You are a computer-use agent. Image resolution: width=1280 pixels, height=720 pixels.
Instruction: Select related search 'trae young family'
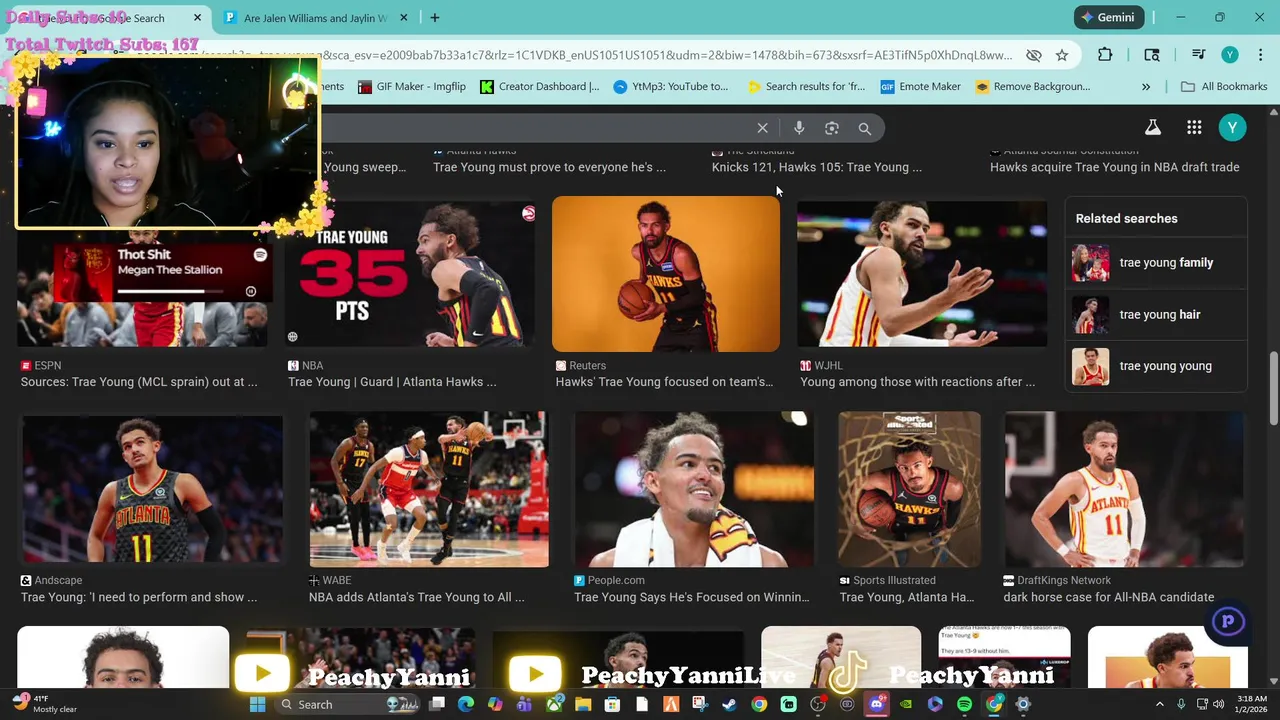1156,263
